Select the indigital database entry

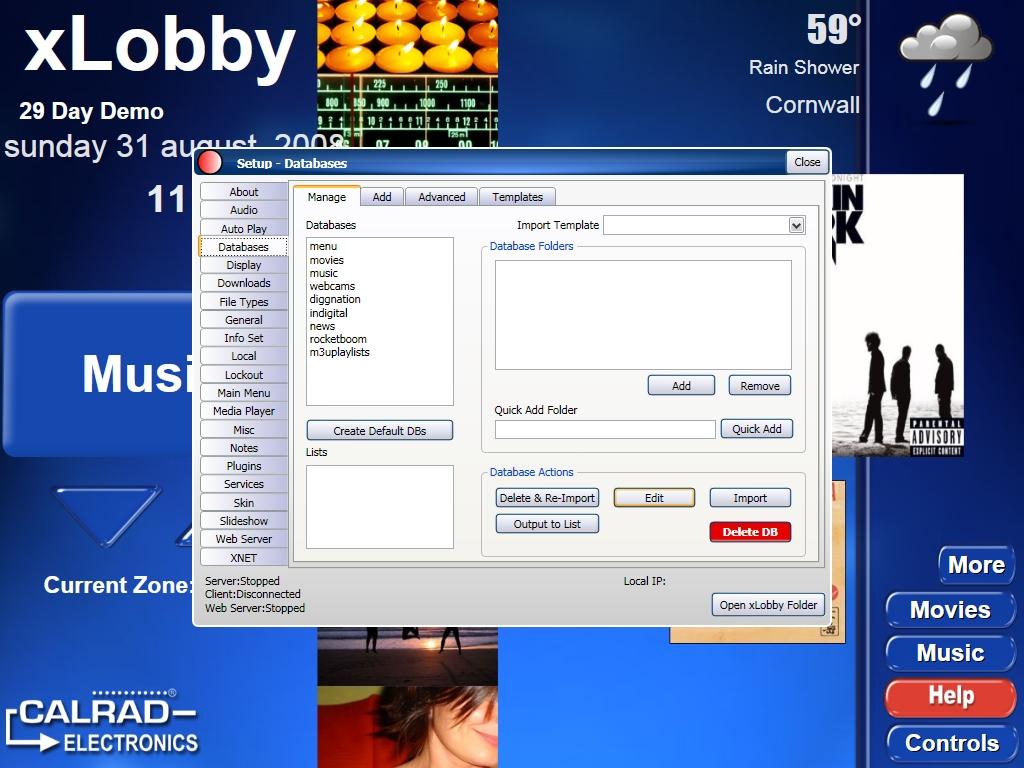click(x=328, y=313)
